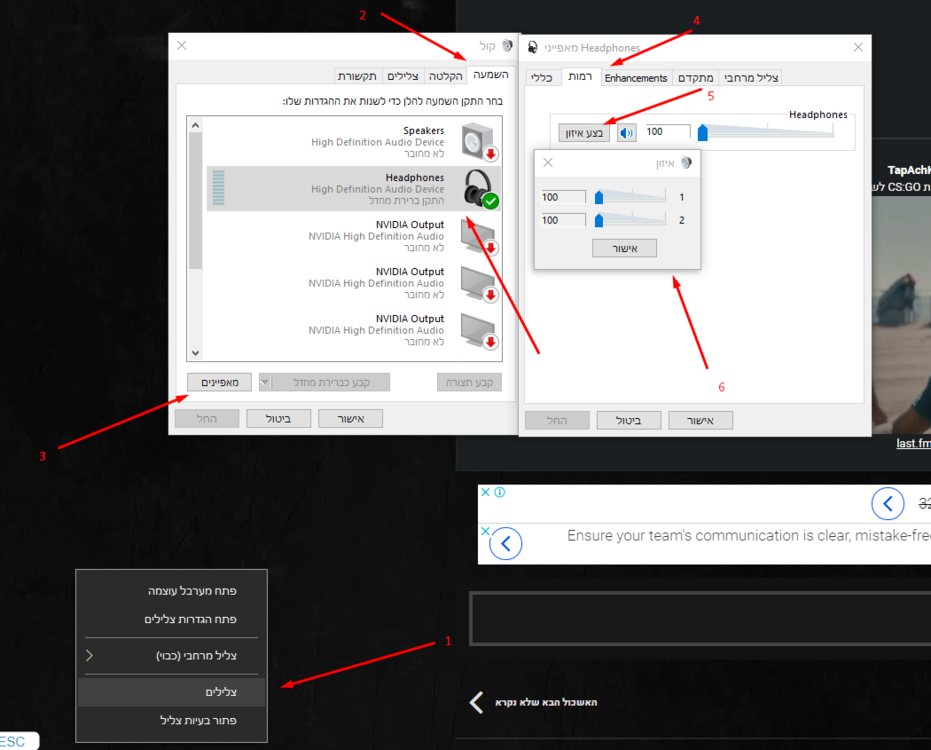Image resolution: width=931 pixels, height=750 pixels.
Task: Click the chevron beside האשכול הבא שלא נקרא
Action: pos(477,703)
